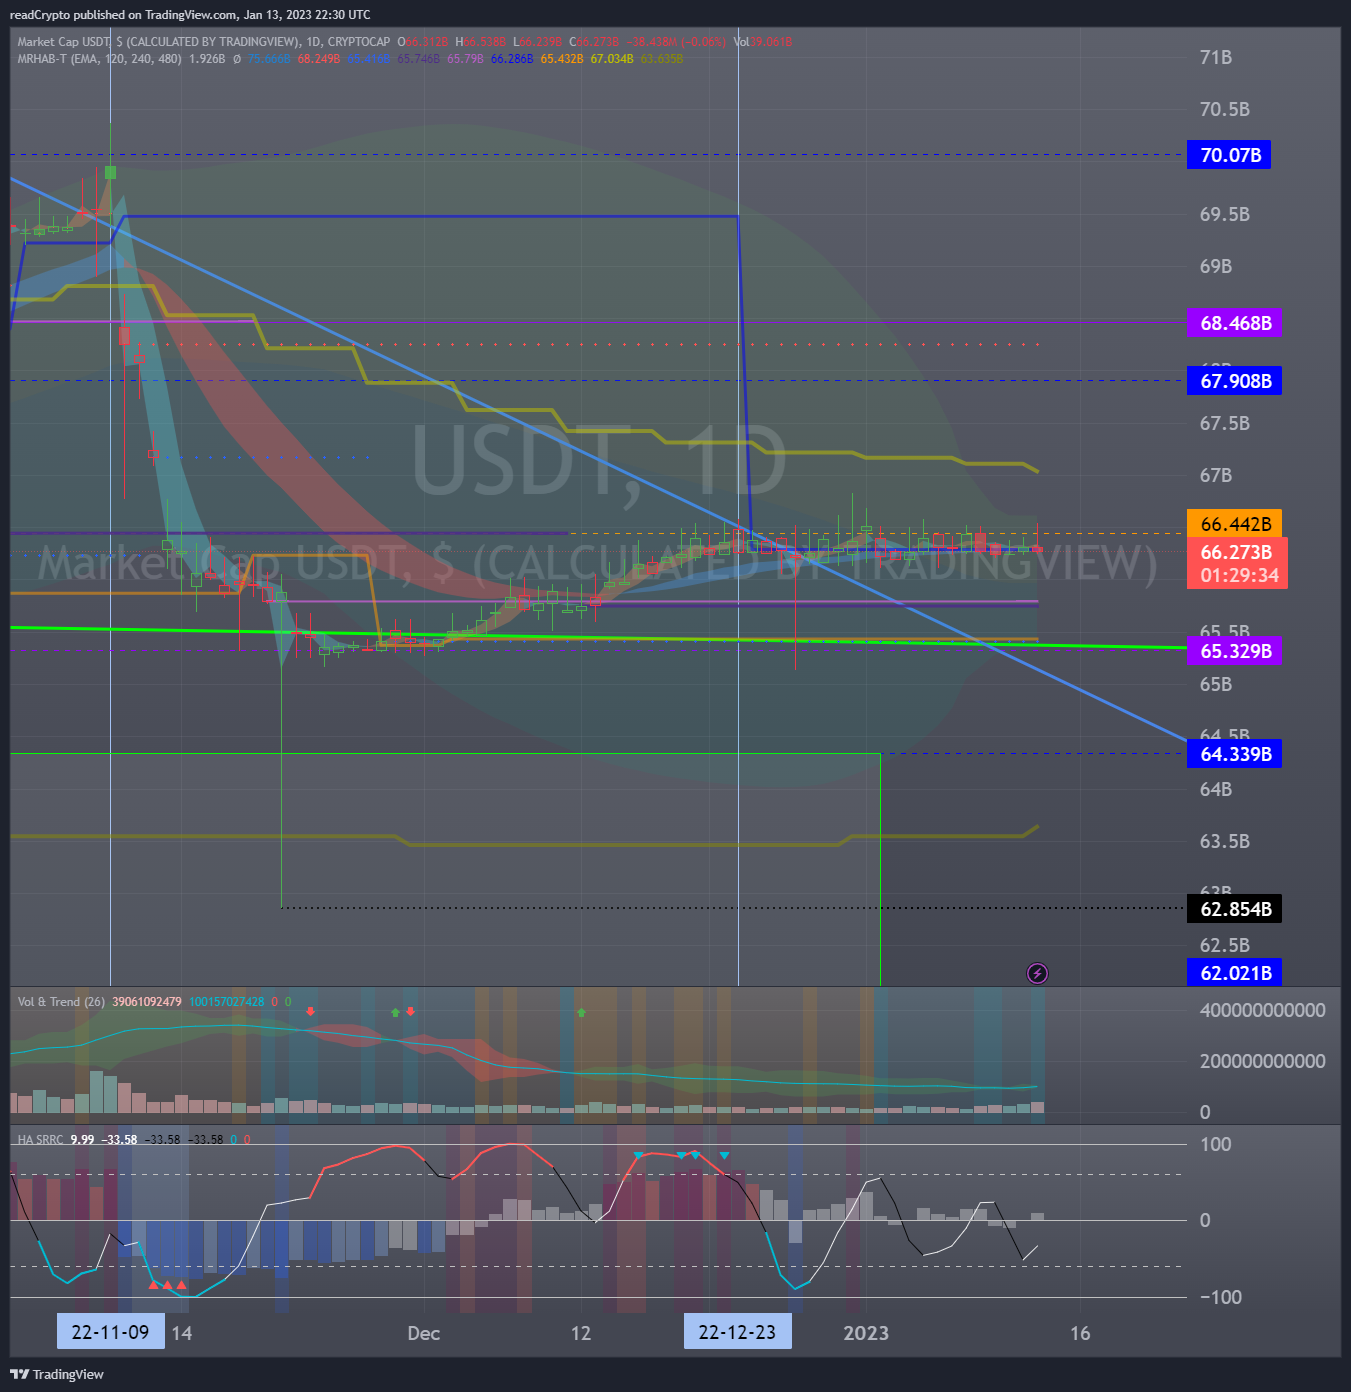Click the purple 68.468B price label
Image resolution: width=1351 pixels, height=1392 pixels.
[x=1234, y=323]
